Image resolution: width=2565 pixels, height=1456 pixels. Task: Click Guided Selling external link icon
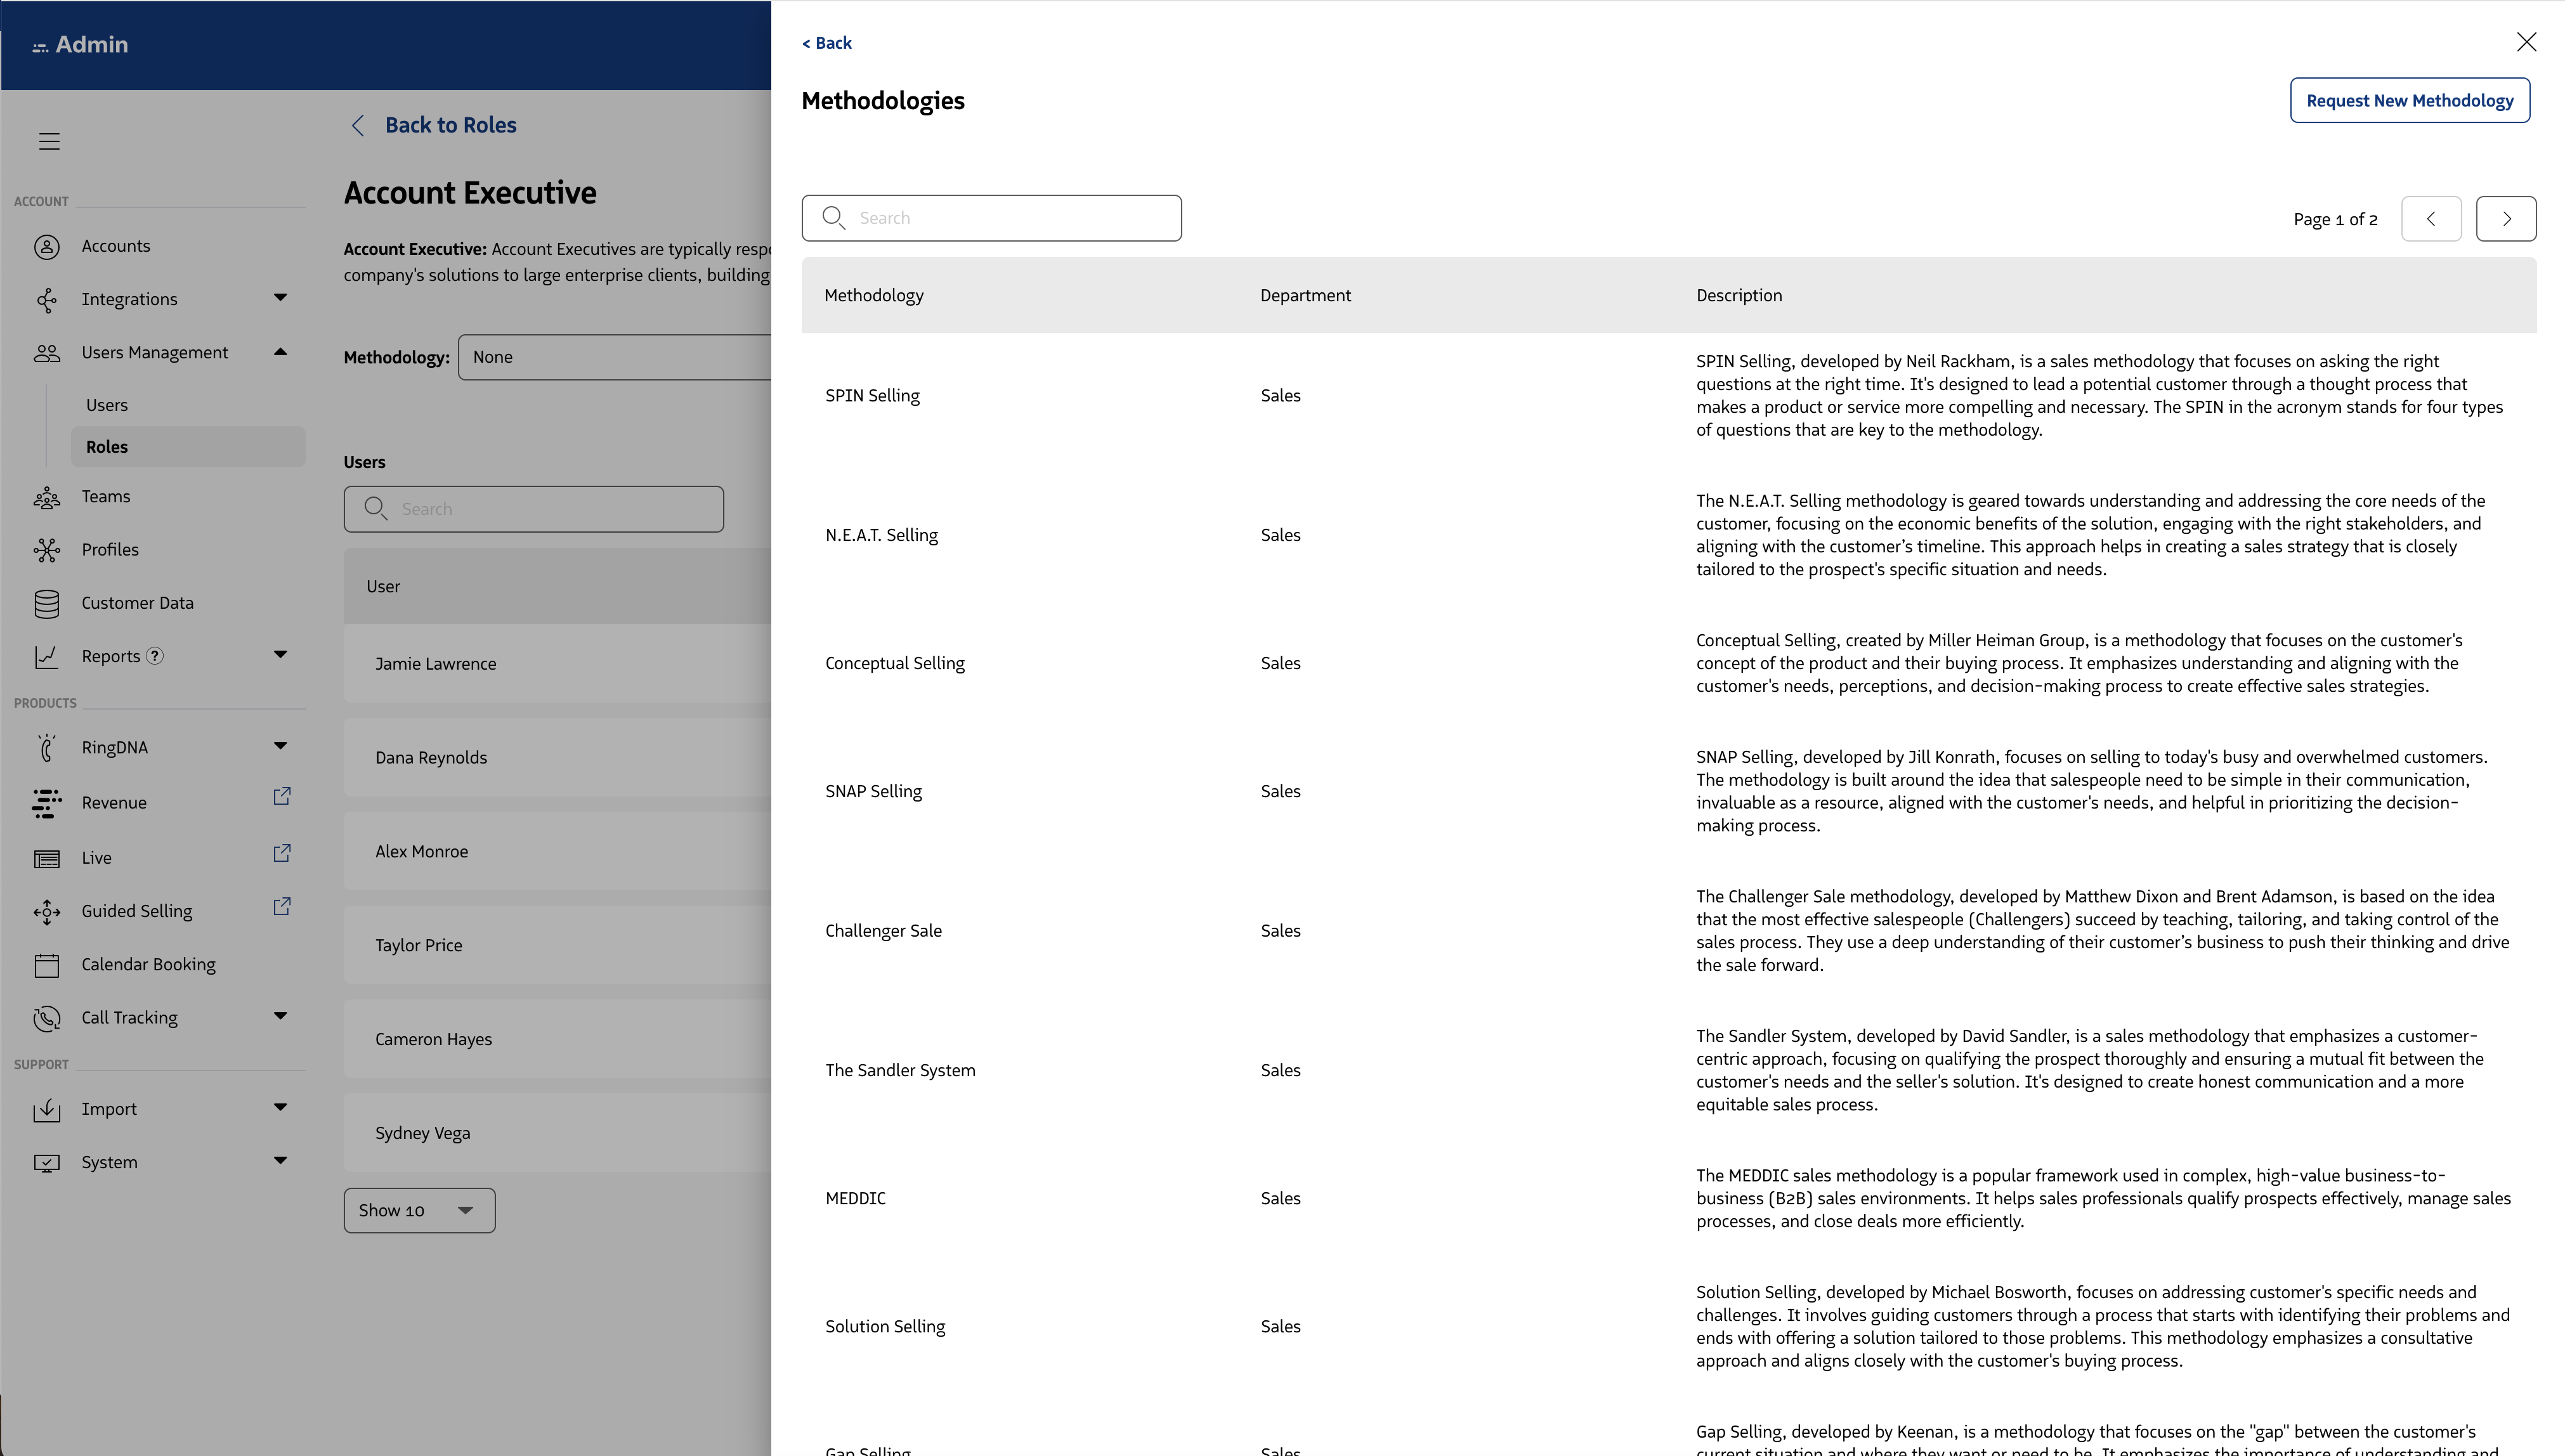point(282,907)
